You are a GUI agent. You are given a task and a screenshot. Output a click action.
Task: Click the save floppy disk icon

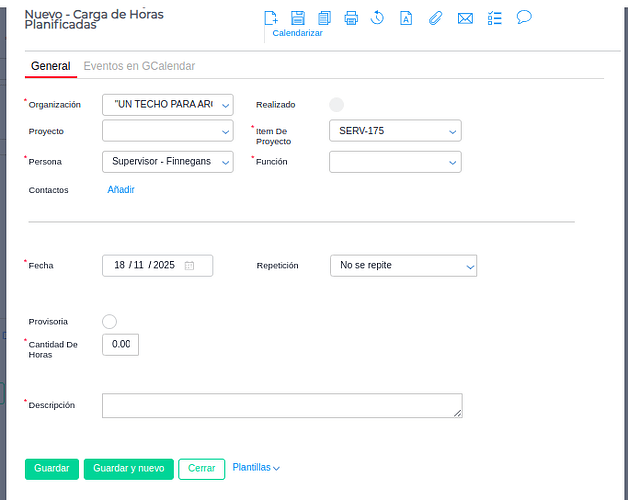[x=298, y=18]
